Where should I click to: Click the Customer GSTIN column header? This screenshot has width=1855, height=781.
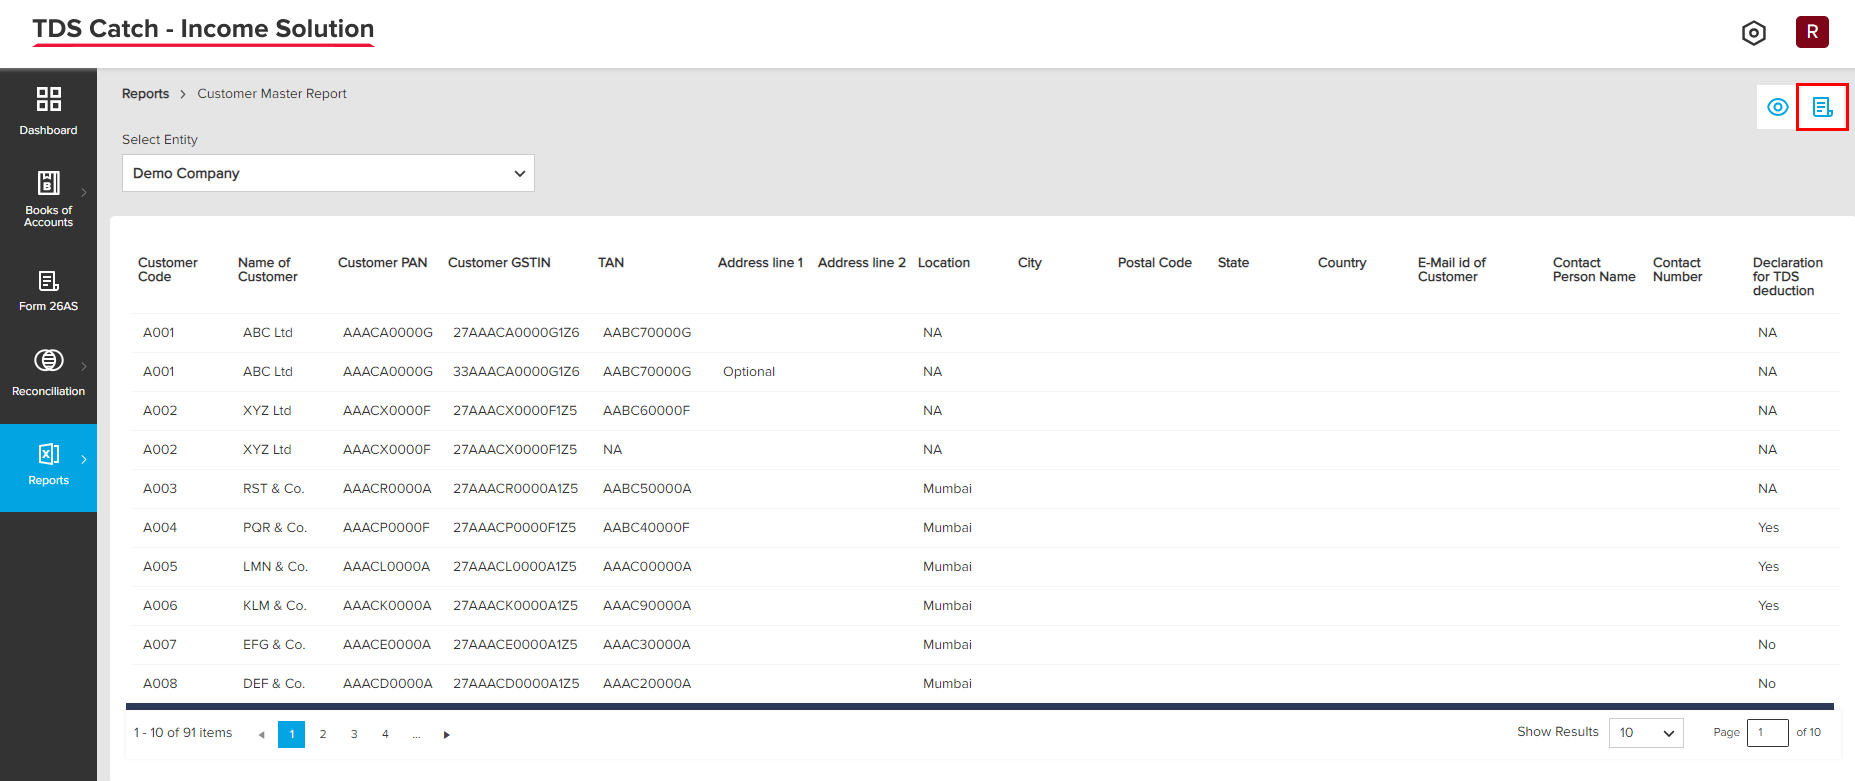click(x=499, y=263)
